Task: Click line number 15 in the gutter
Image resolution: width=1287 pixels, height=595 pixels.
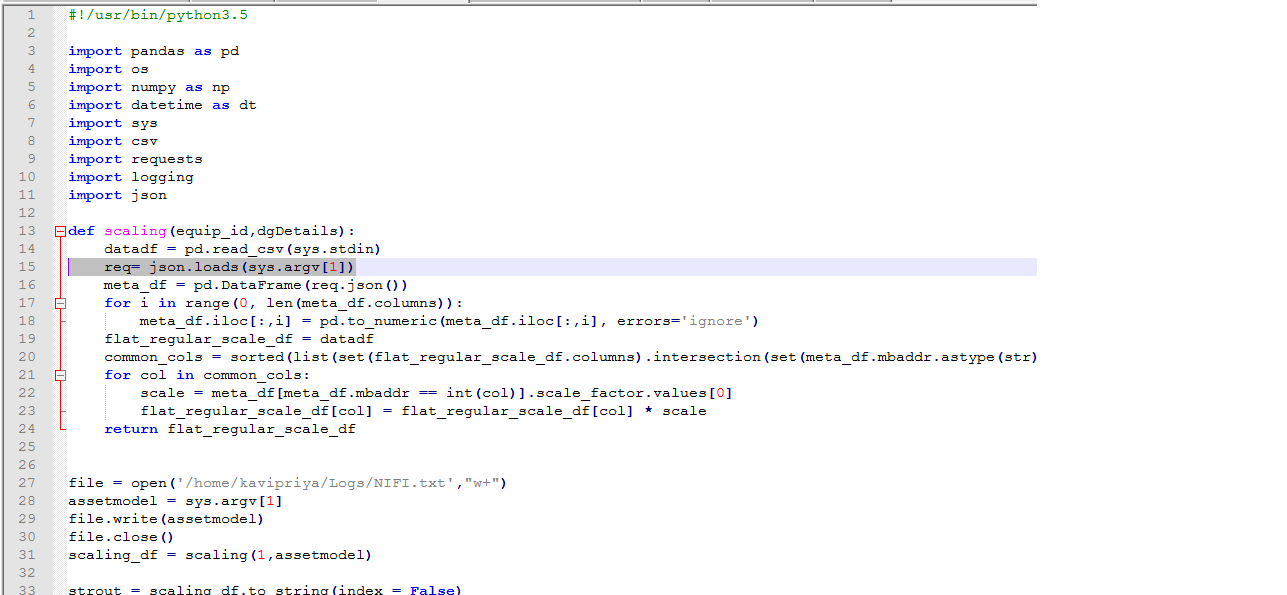Action: 28,266
